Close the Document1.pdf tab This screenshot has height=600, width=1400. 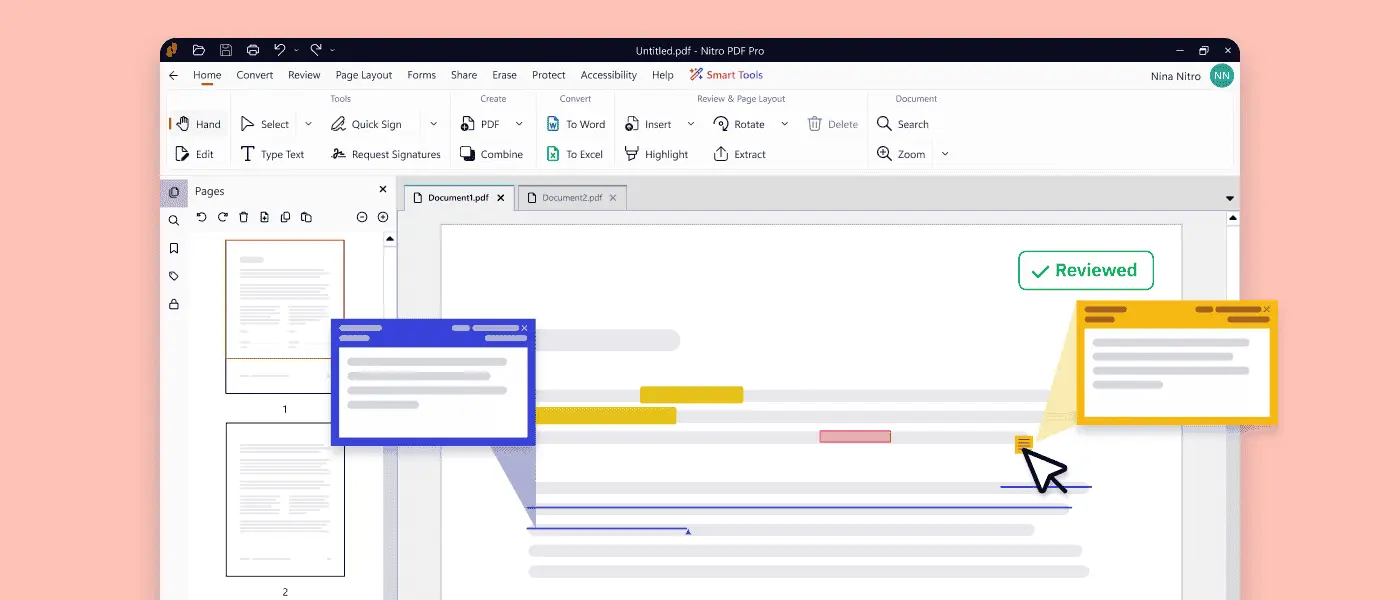(x=501, y=198)
